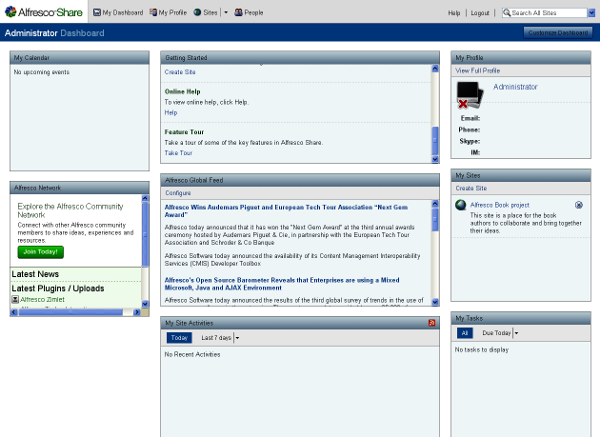Click the Alfresco Share logo
Image resolution: width=600 pixels, height=437 pixels.
[x=44, y=12]
